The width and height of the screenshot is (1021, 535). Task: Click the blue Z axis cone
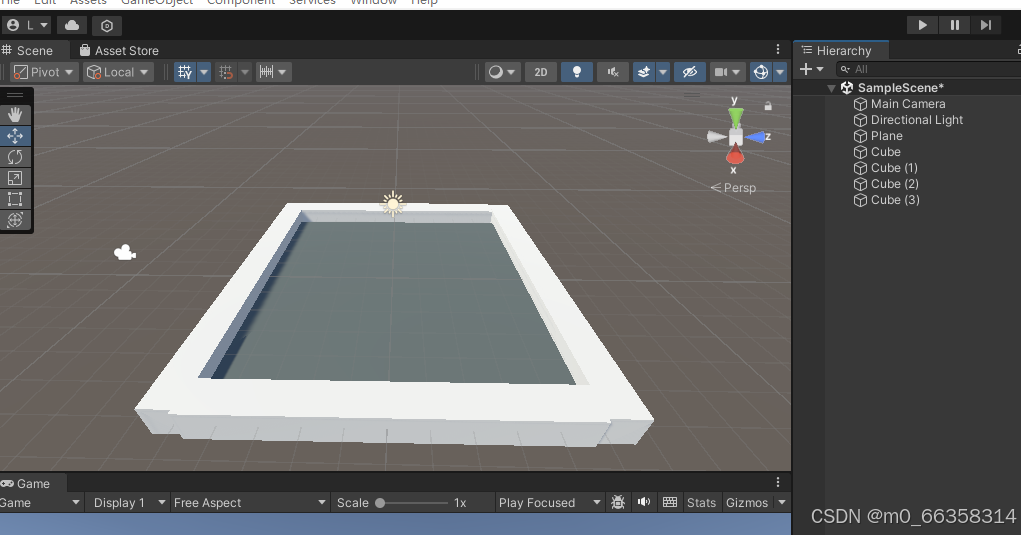755,137
